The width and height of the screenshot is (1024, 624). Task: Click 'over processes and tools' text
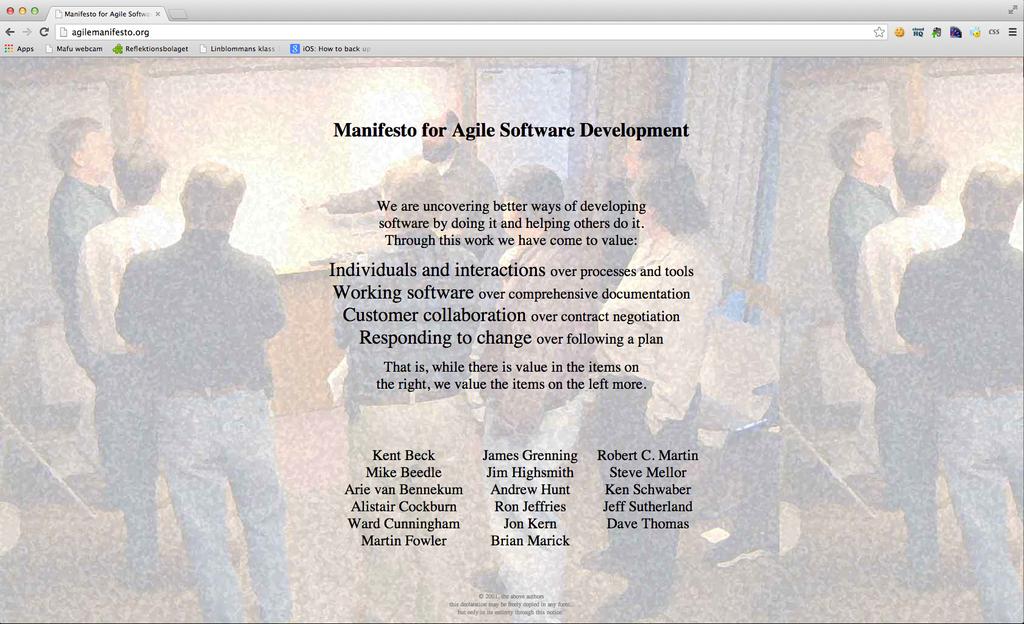pyautogui.click(x=622, y=272)
